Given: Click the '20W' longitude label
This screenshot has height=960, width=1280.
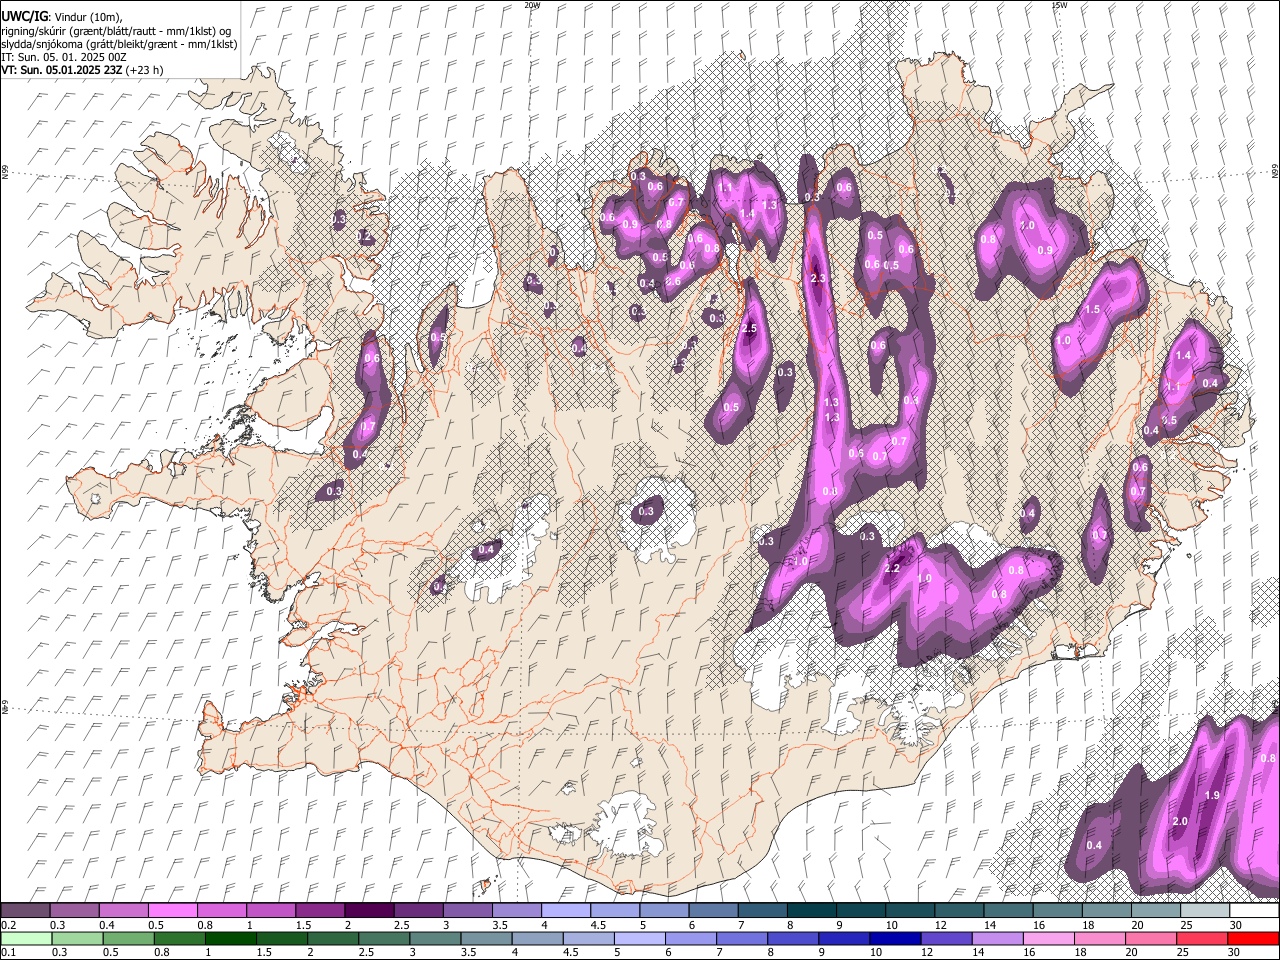Looking at the screenshot, I should click(x=532, y=5).
